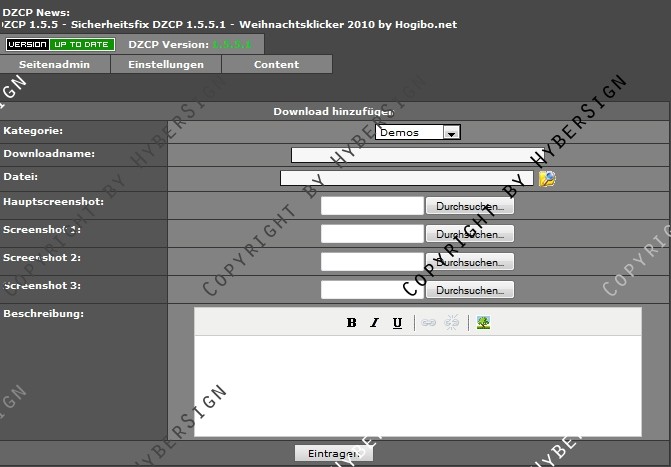Focus the Datei text field
The image size is (671, 467).
point(407,178)
